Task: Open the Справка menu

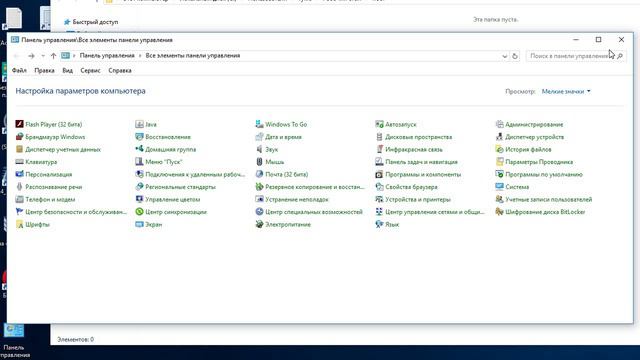Action: pos(120,71)
